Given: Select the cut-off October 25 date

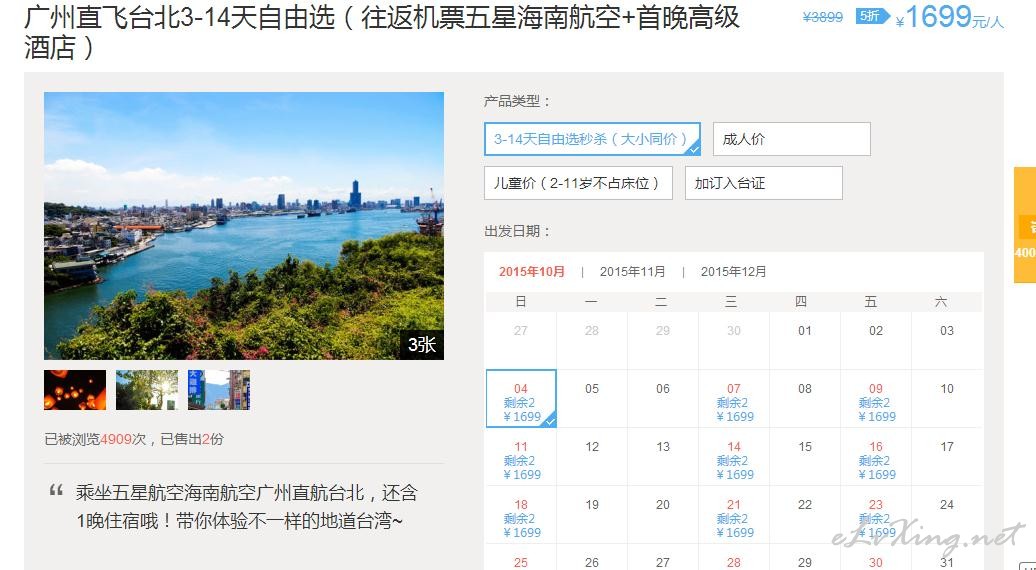Looking at the screenshot, I should tap(521, 558).
